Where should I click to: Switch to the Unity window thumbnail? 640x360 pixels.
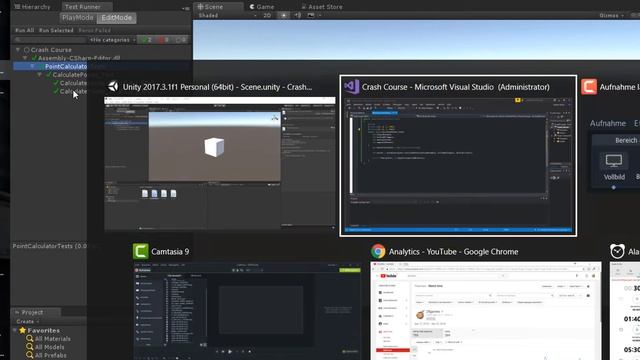(220, 164)
